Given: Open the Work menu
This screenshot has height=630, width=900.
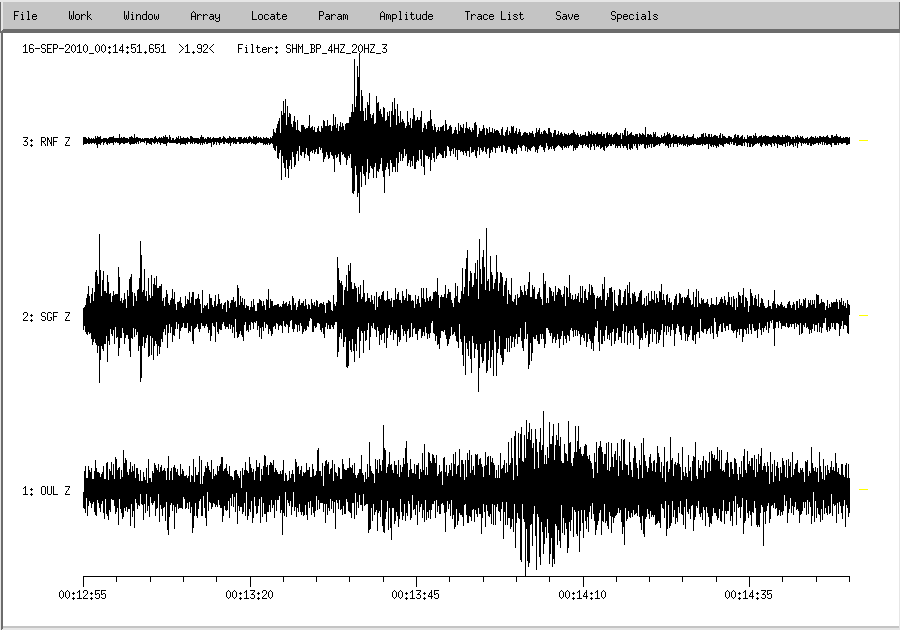Looking at the screenshot, I should (80, 16).
